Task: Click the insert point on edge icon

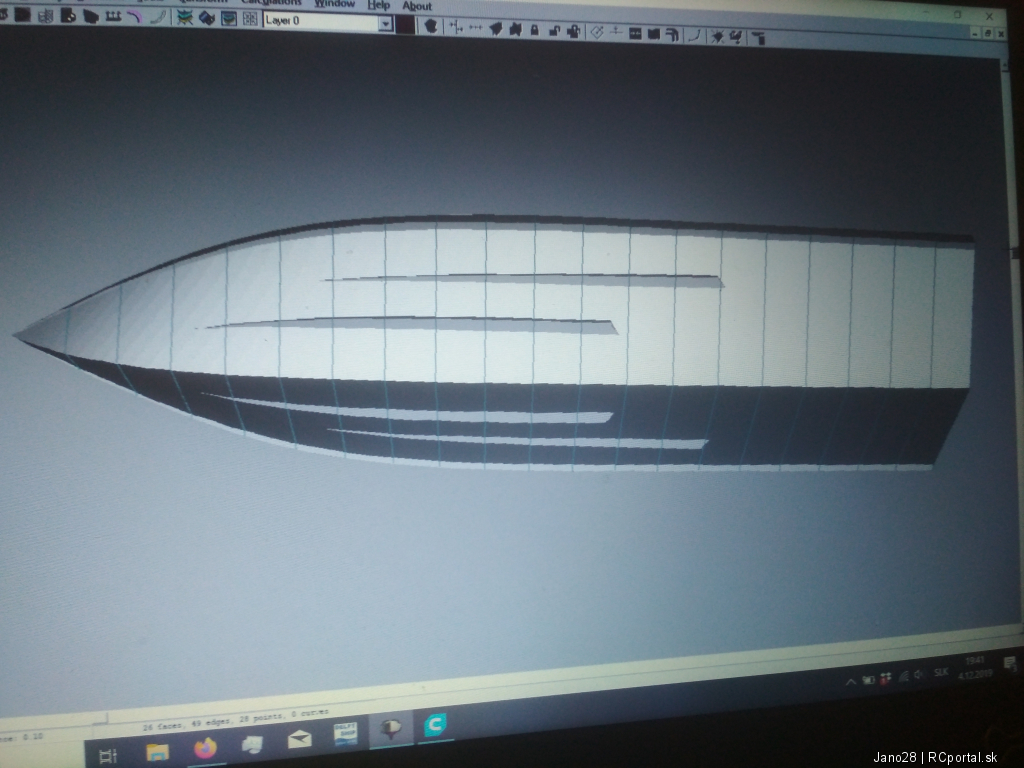Action: 456,27
